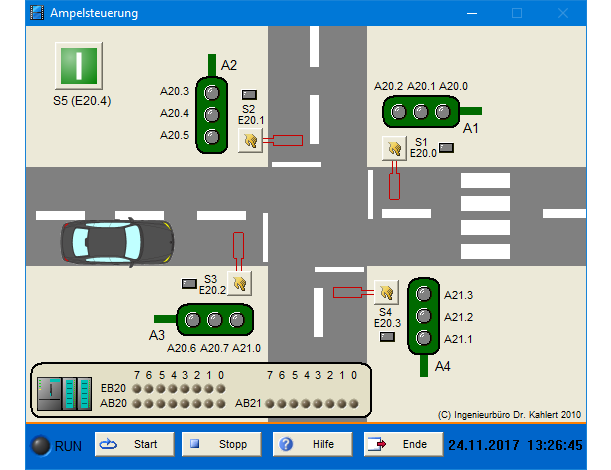Click EB20 bit 4 LED

click(173, 389)
